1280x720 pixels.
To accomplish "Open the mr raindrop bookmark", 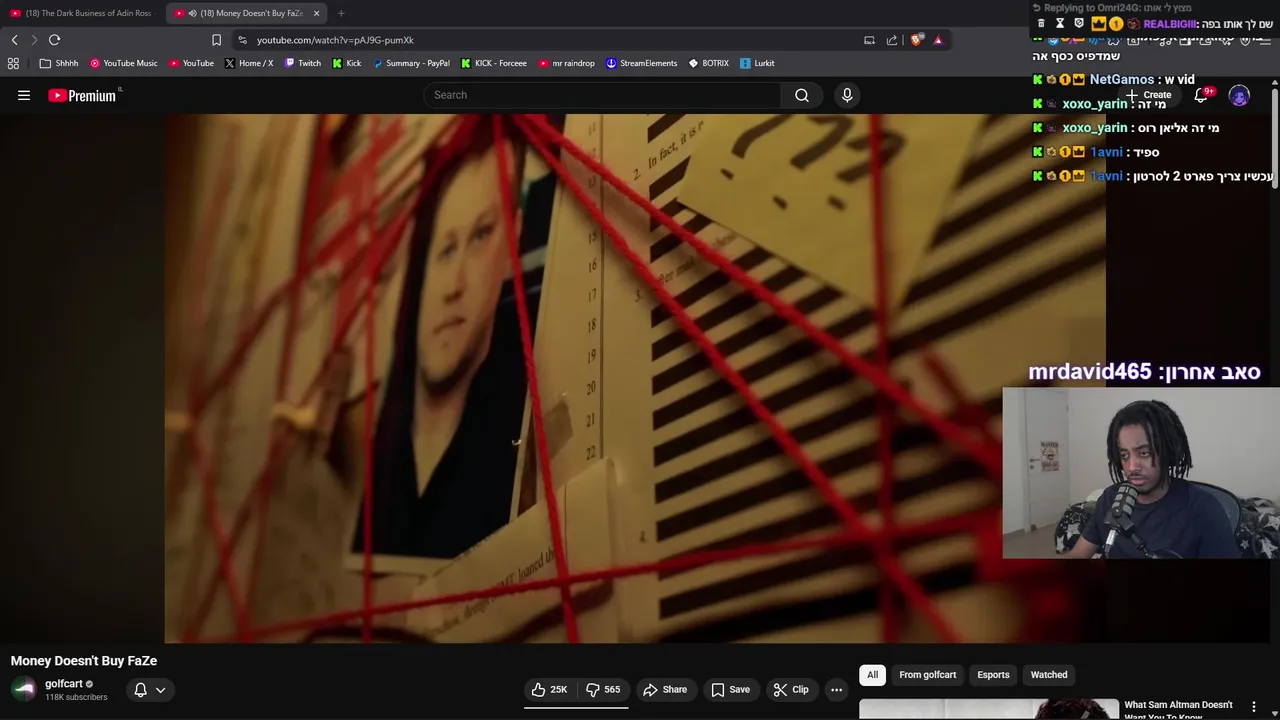I will (x=566, y=63).
